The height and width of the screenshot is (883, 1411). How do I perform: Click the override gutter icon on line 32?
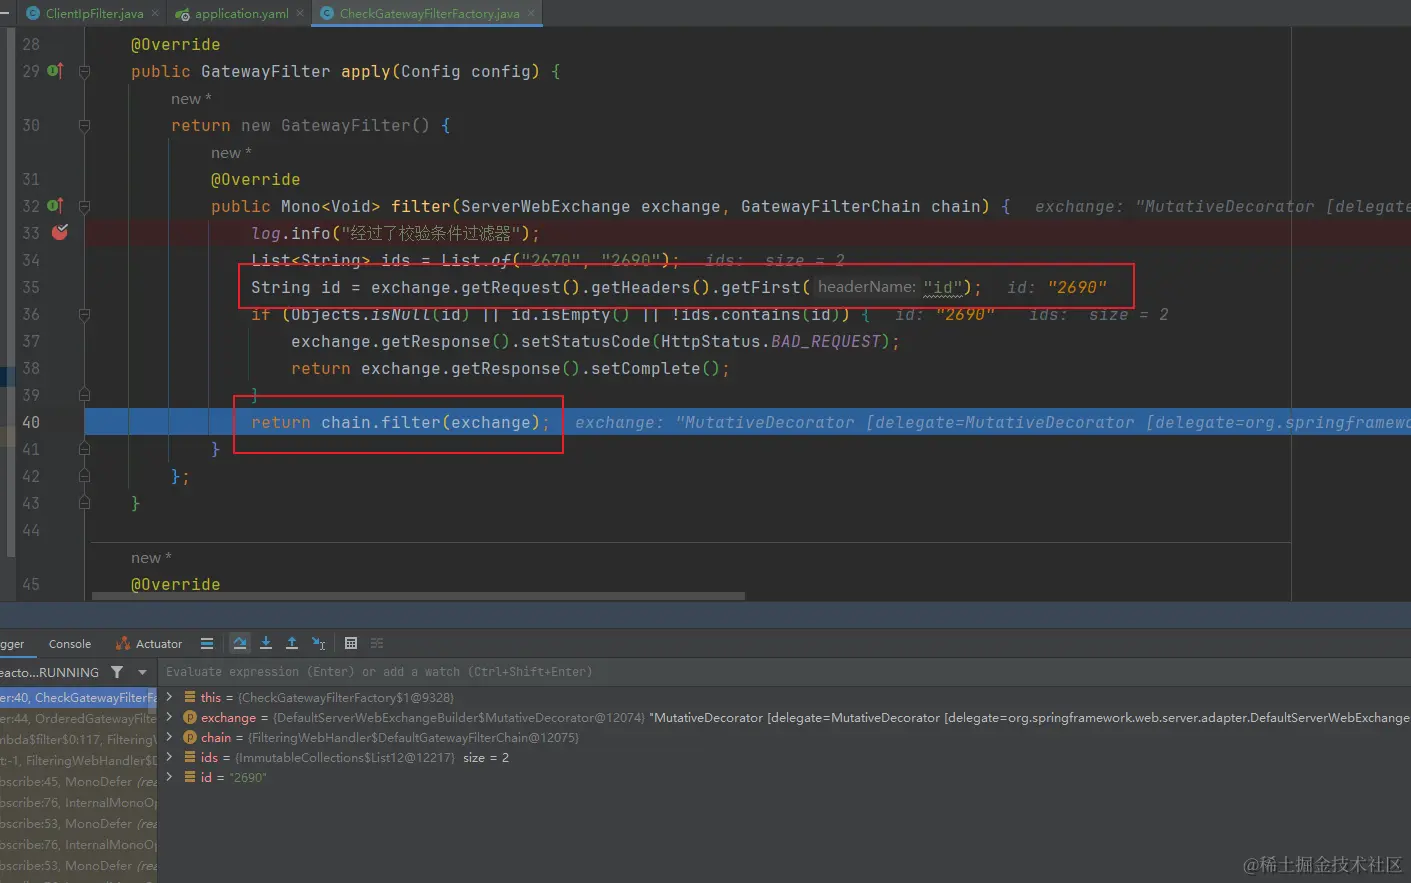55,206
